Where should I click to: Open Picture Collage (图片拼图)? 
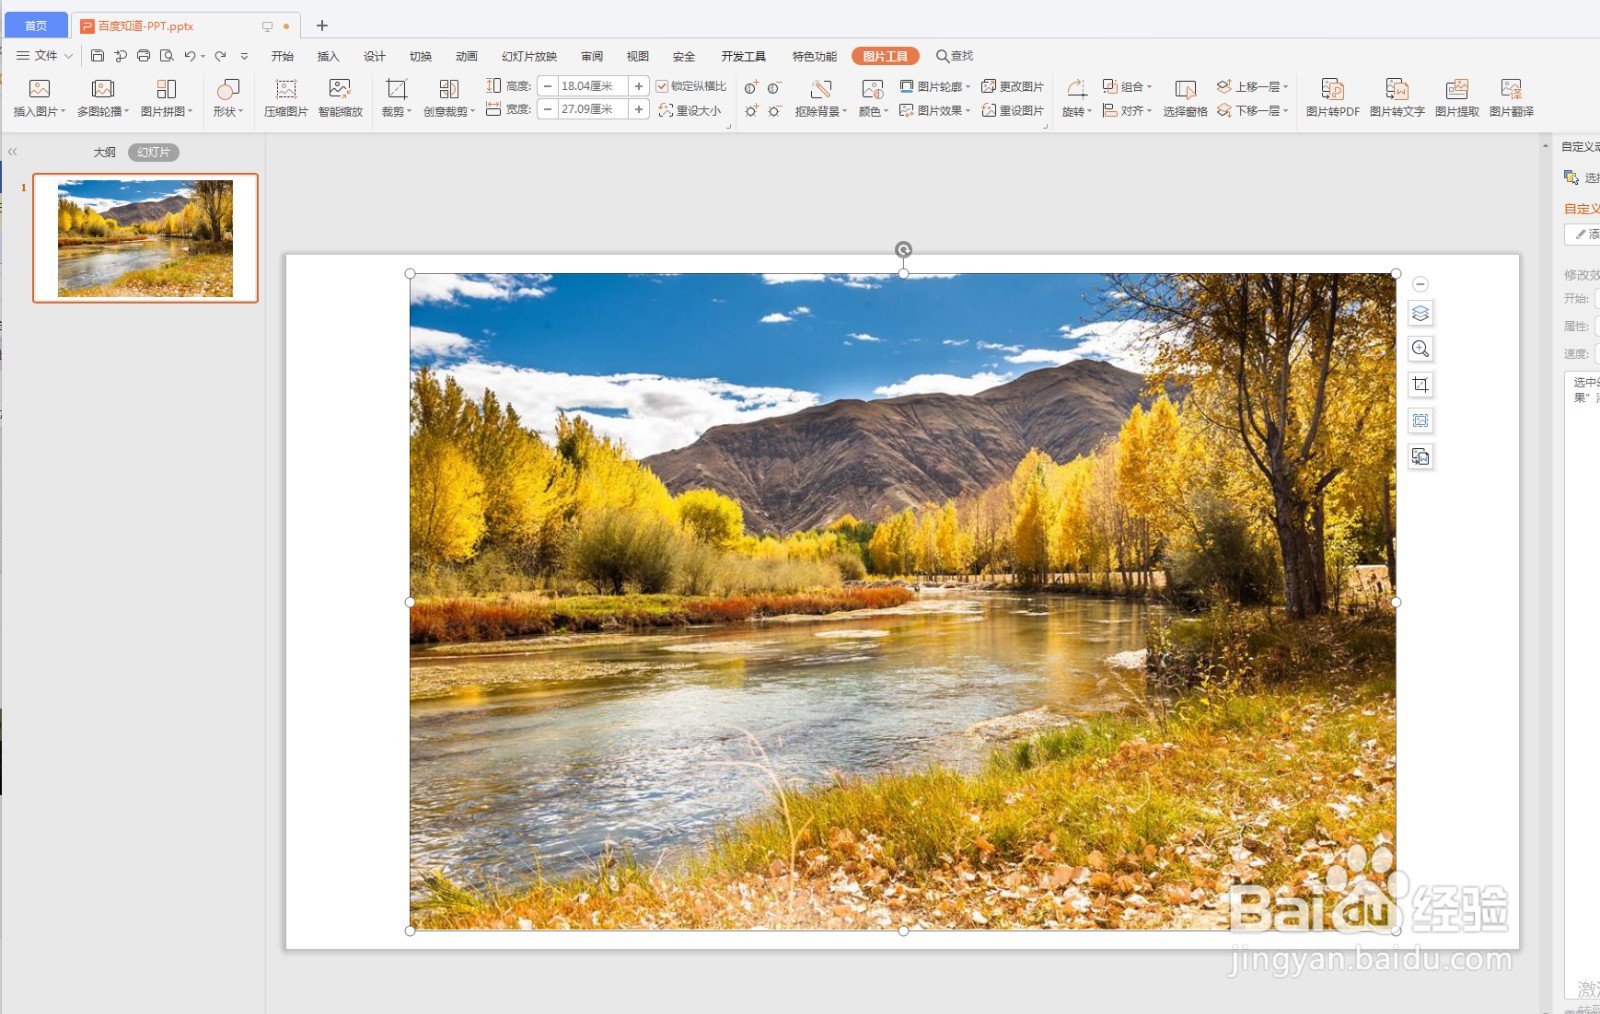click(166, 98)
